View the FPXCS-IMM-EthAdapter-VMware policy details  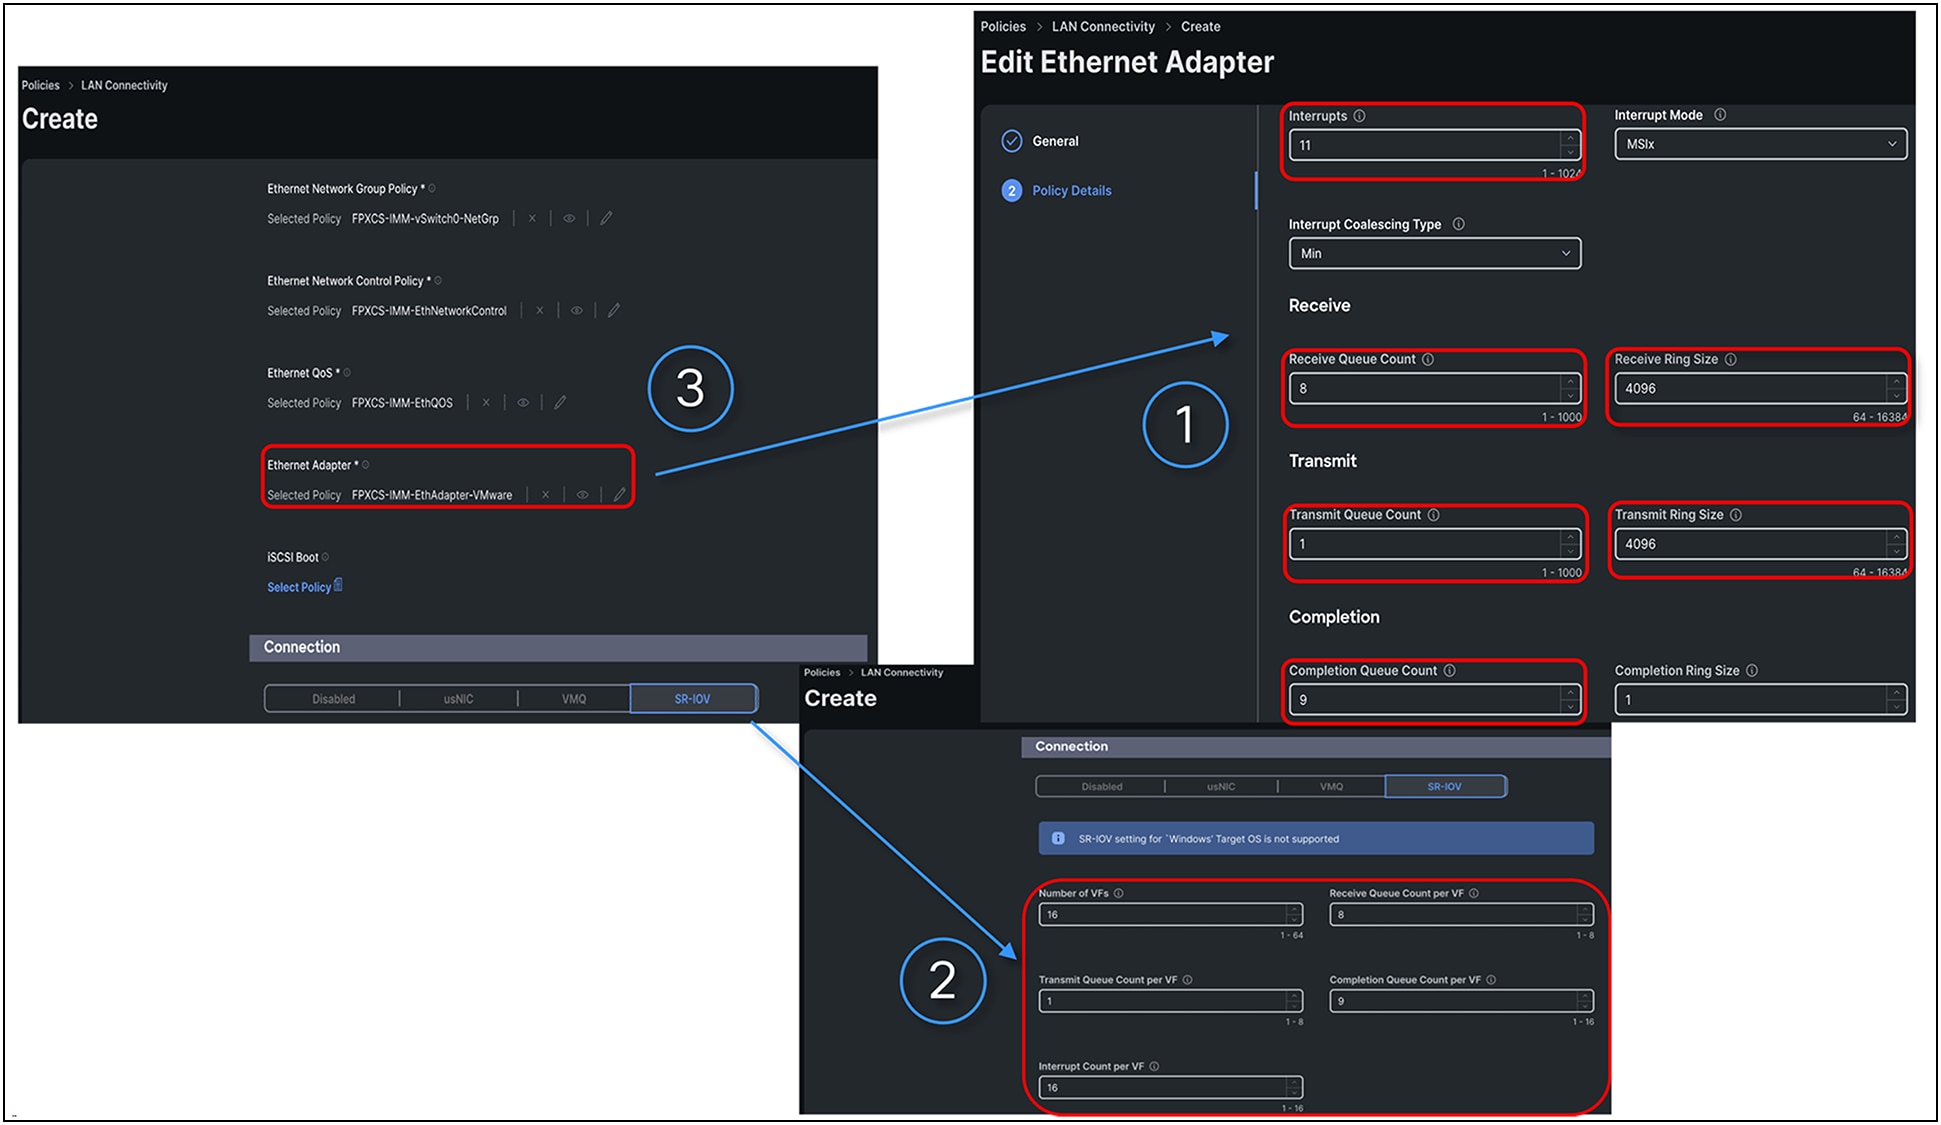582,494
